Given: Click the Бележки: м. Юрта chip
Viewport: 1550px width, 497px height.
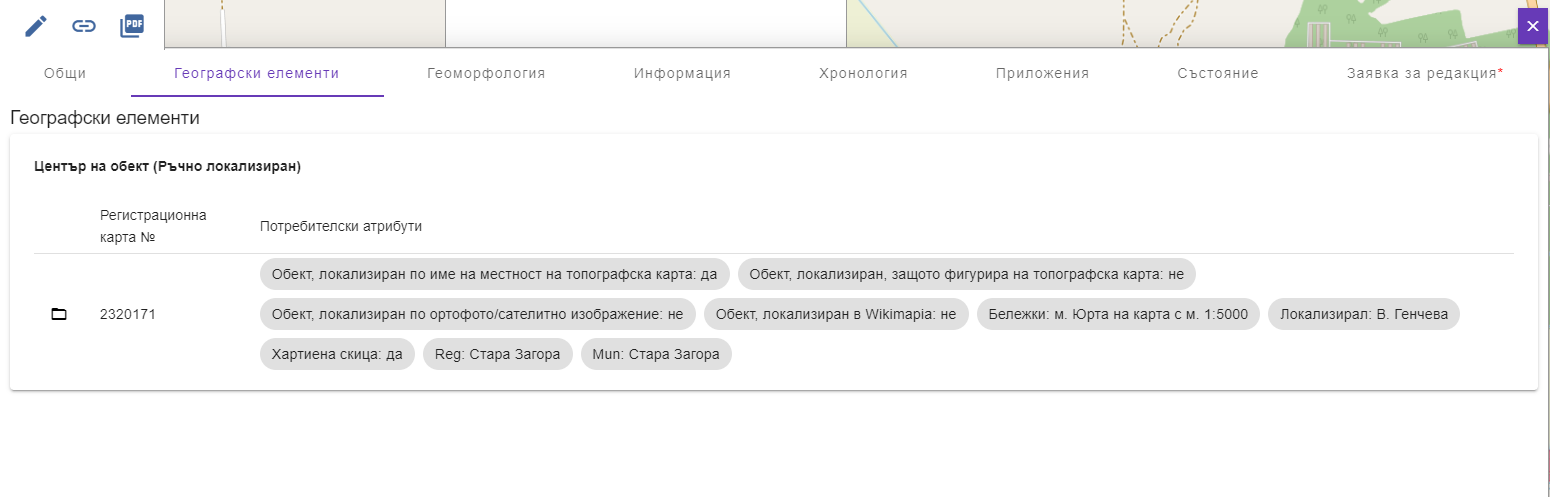Looking at the screenshot, I should 1118,314.
